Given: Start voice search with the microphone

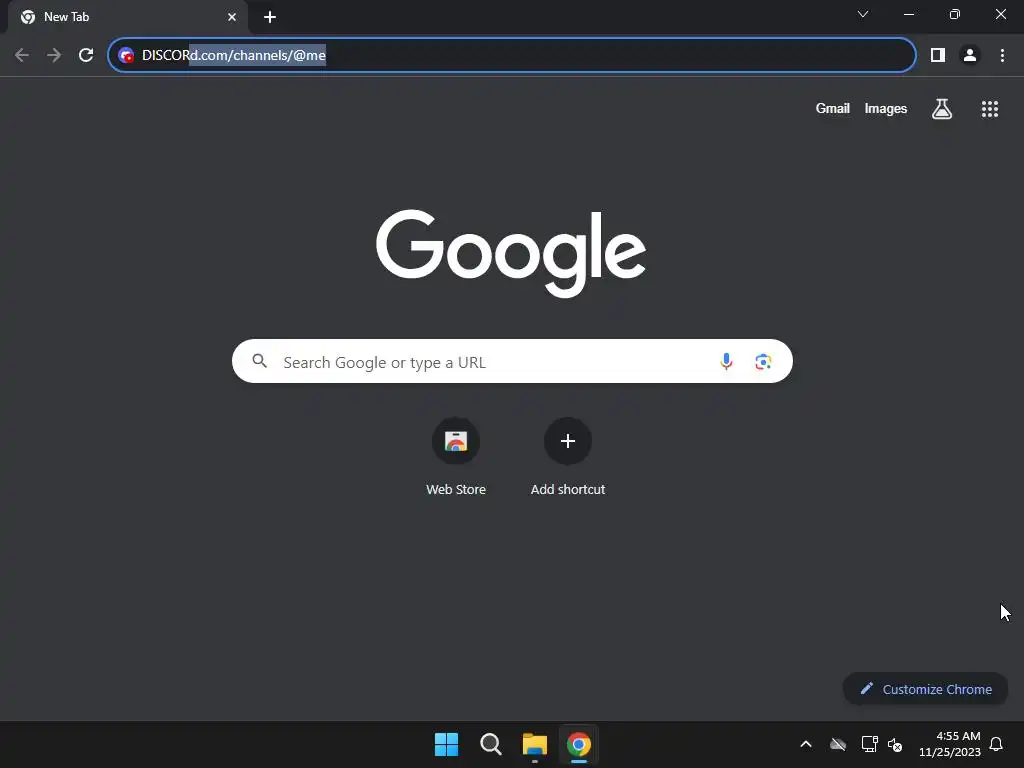Looking at the screenshot, I should point(726,361).
